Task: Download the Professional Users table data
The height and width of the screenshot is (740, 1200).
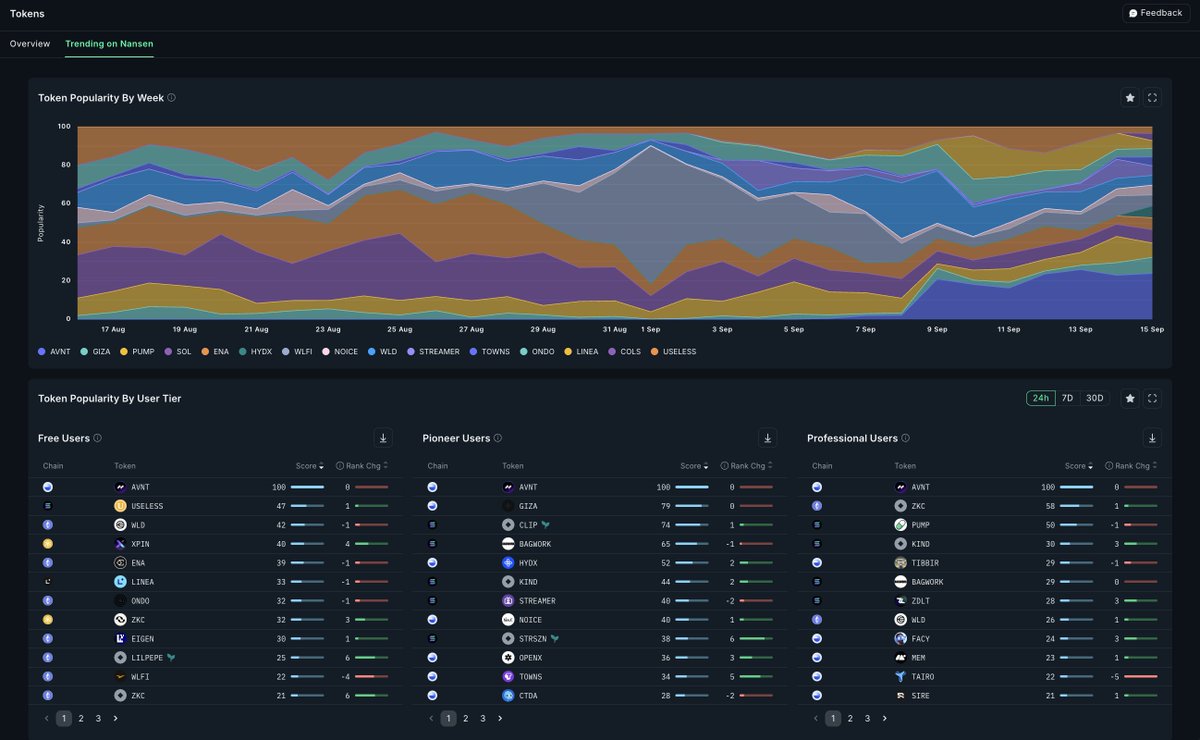Action: coord(1152,437)
